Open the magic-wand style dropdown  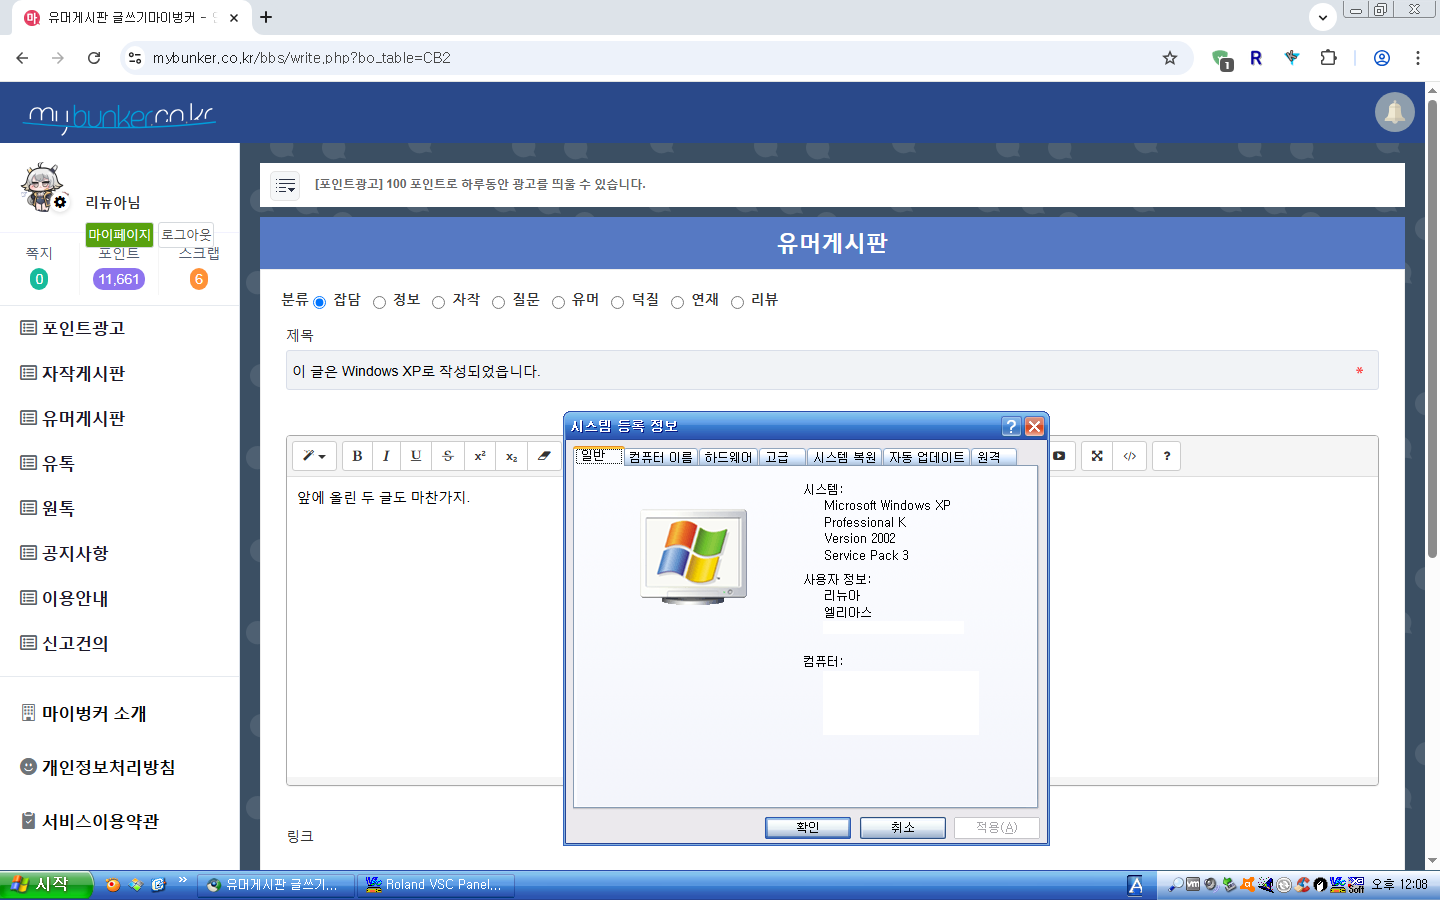[314, 456]
